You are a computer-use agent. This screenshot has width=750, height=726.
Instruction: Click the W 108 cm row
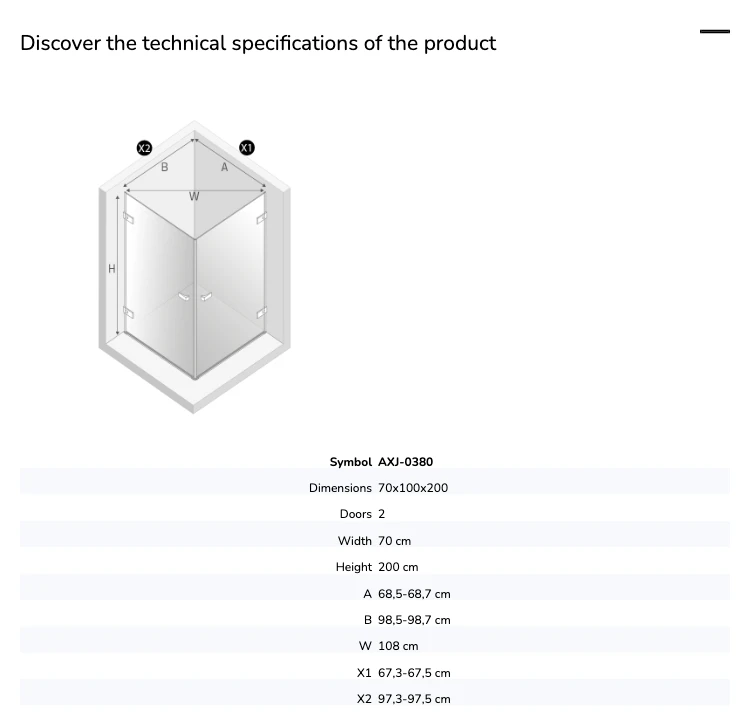[375, 646]
